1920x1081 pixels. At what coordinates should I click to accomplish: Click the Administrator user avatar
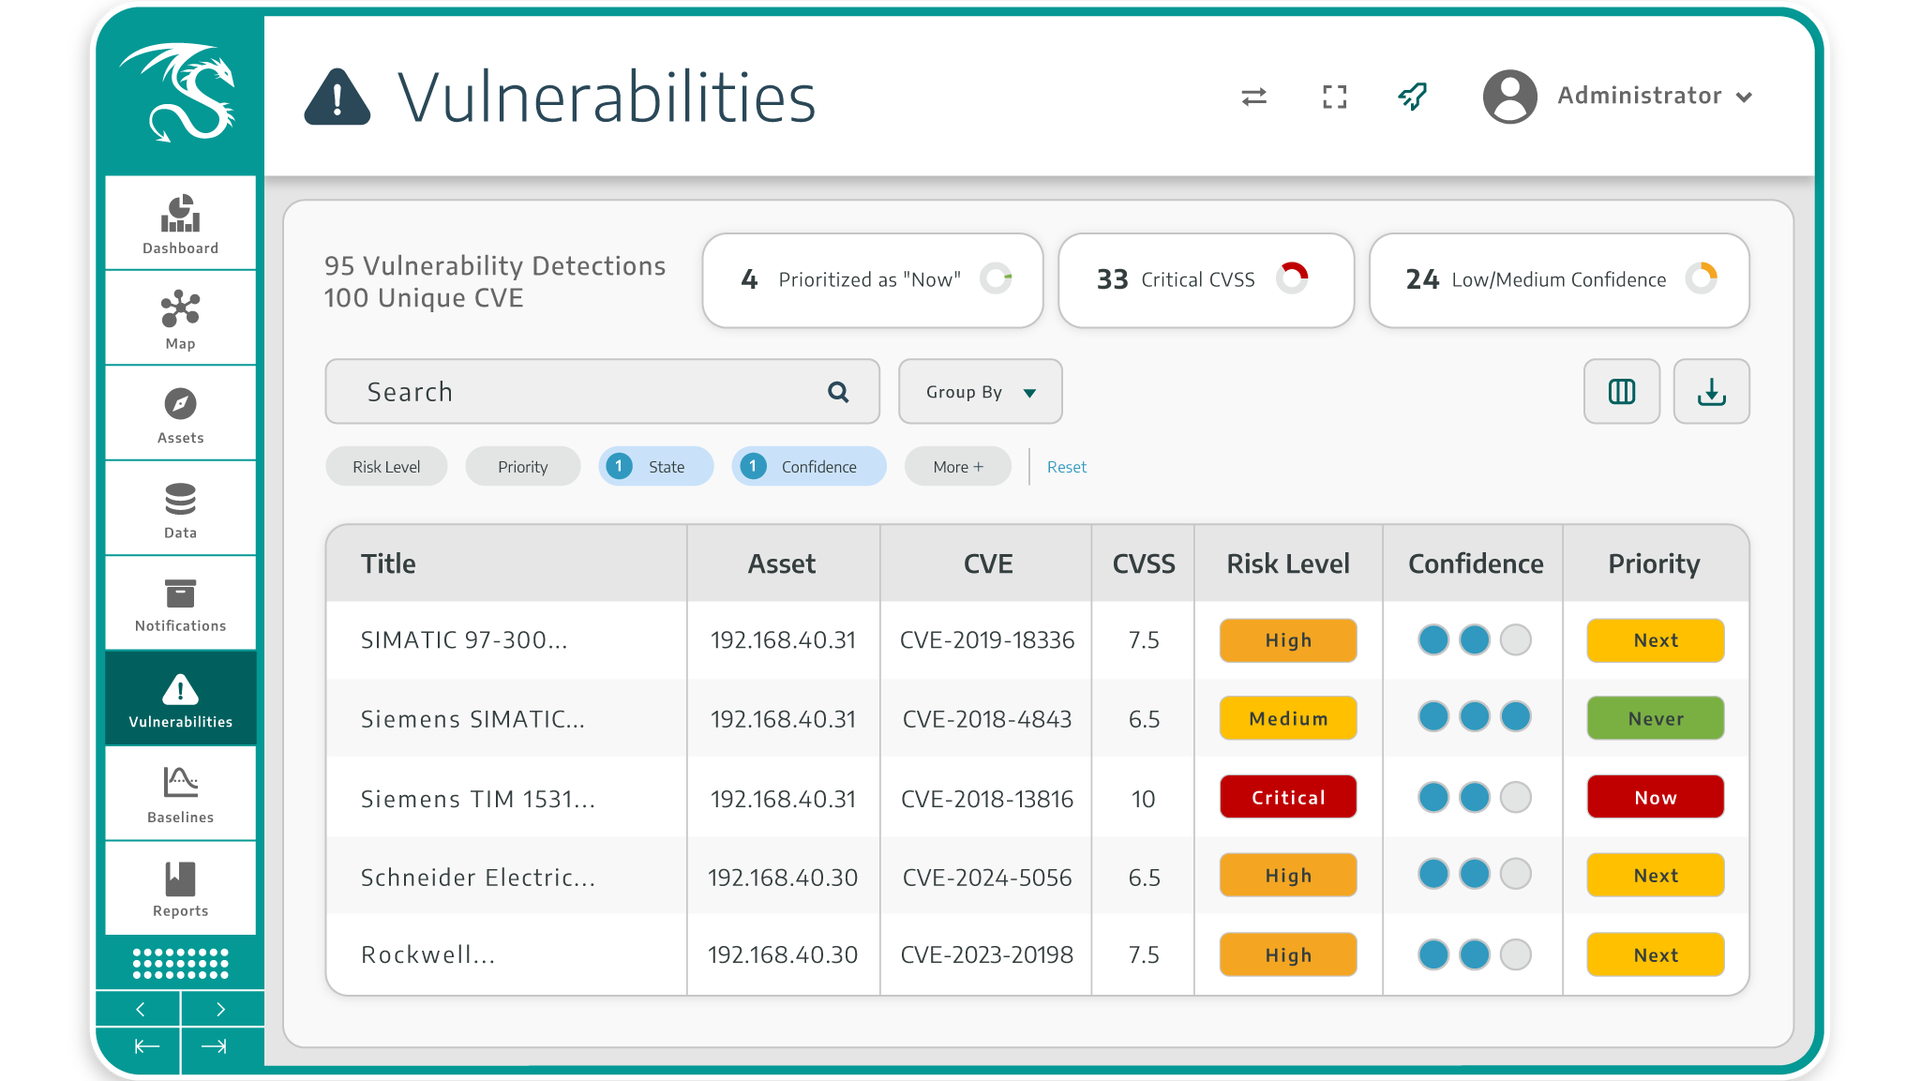(1509, 96)
